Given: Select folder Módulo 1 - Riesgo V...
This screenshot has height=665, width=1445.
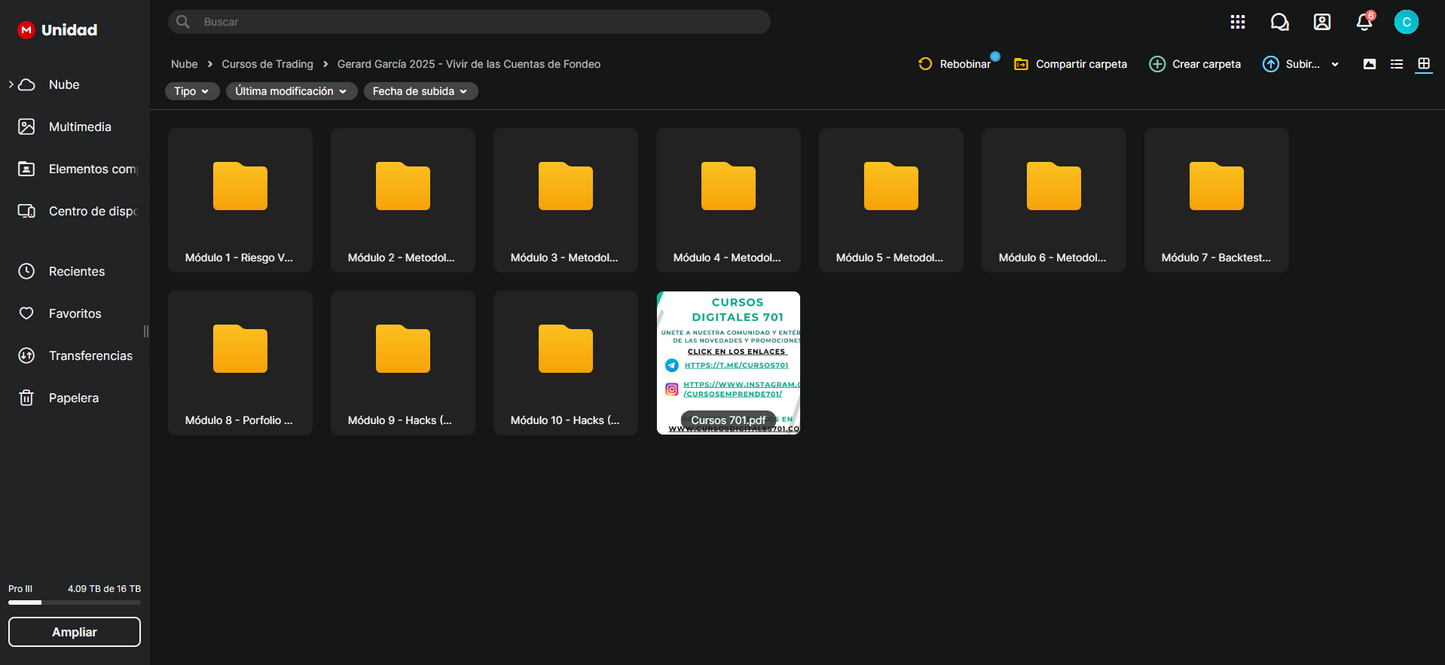Looking at the screenshot, I should pyautogui.click(x=240, y=200).
